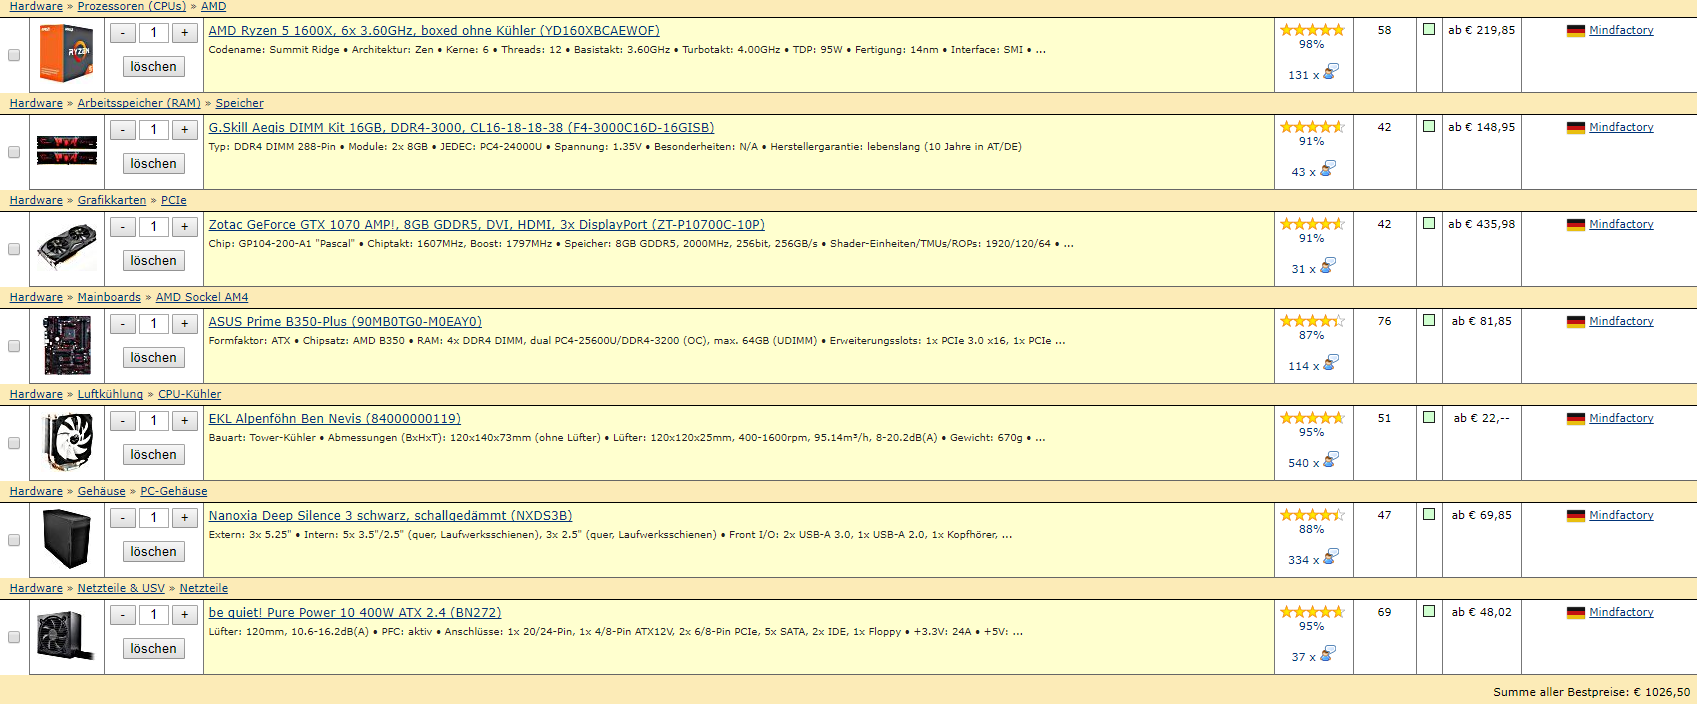
Task: Tick the left selection checkbox for EKL Alpenföhn
Action: pos(14,443)
